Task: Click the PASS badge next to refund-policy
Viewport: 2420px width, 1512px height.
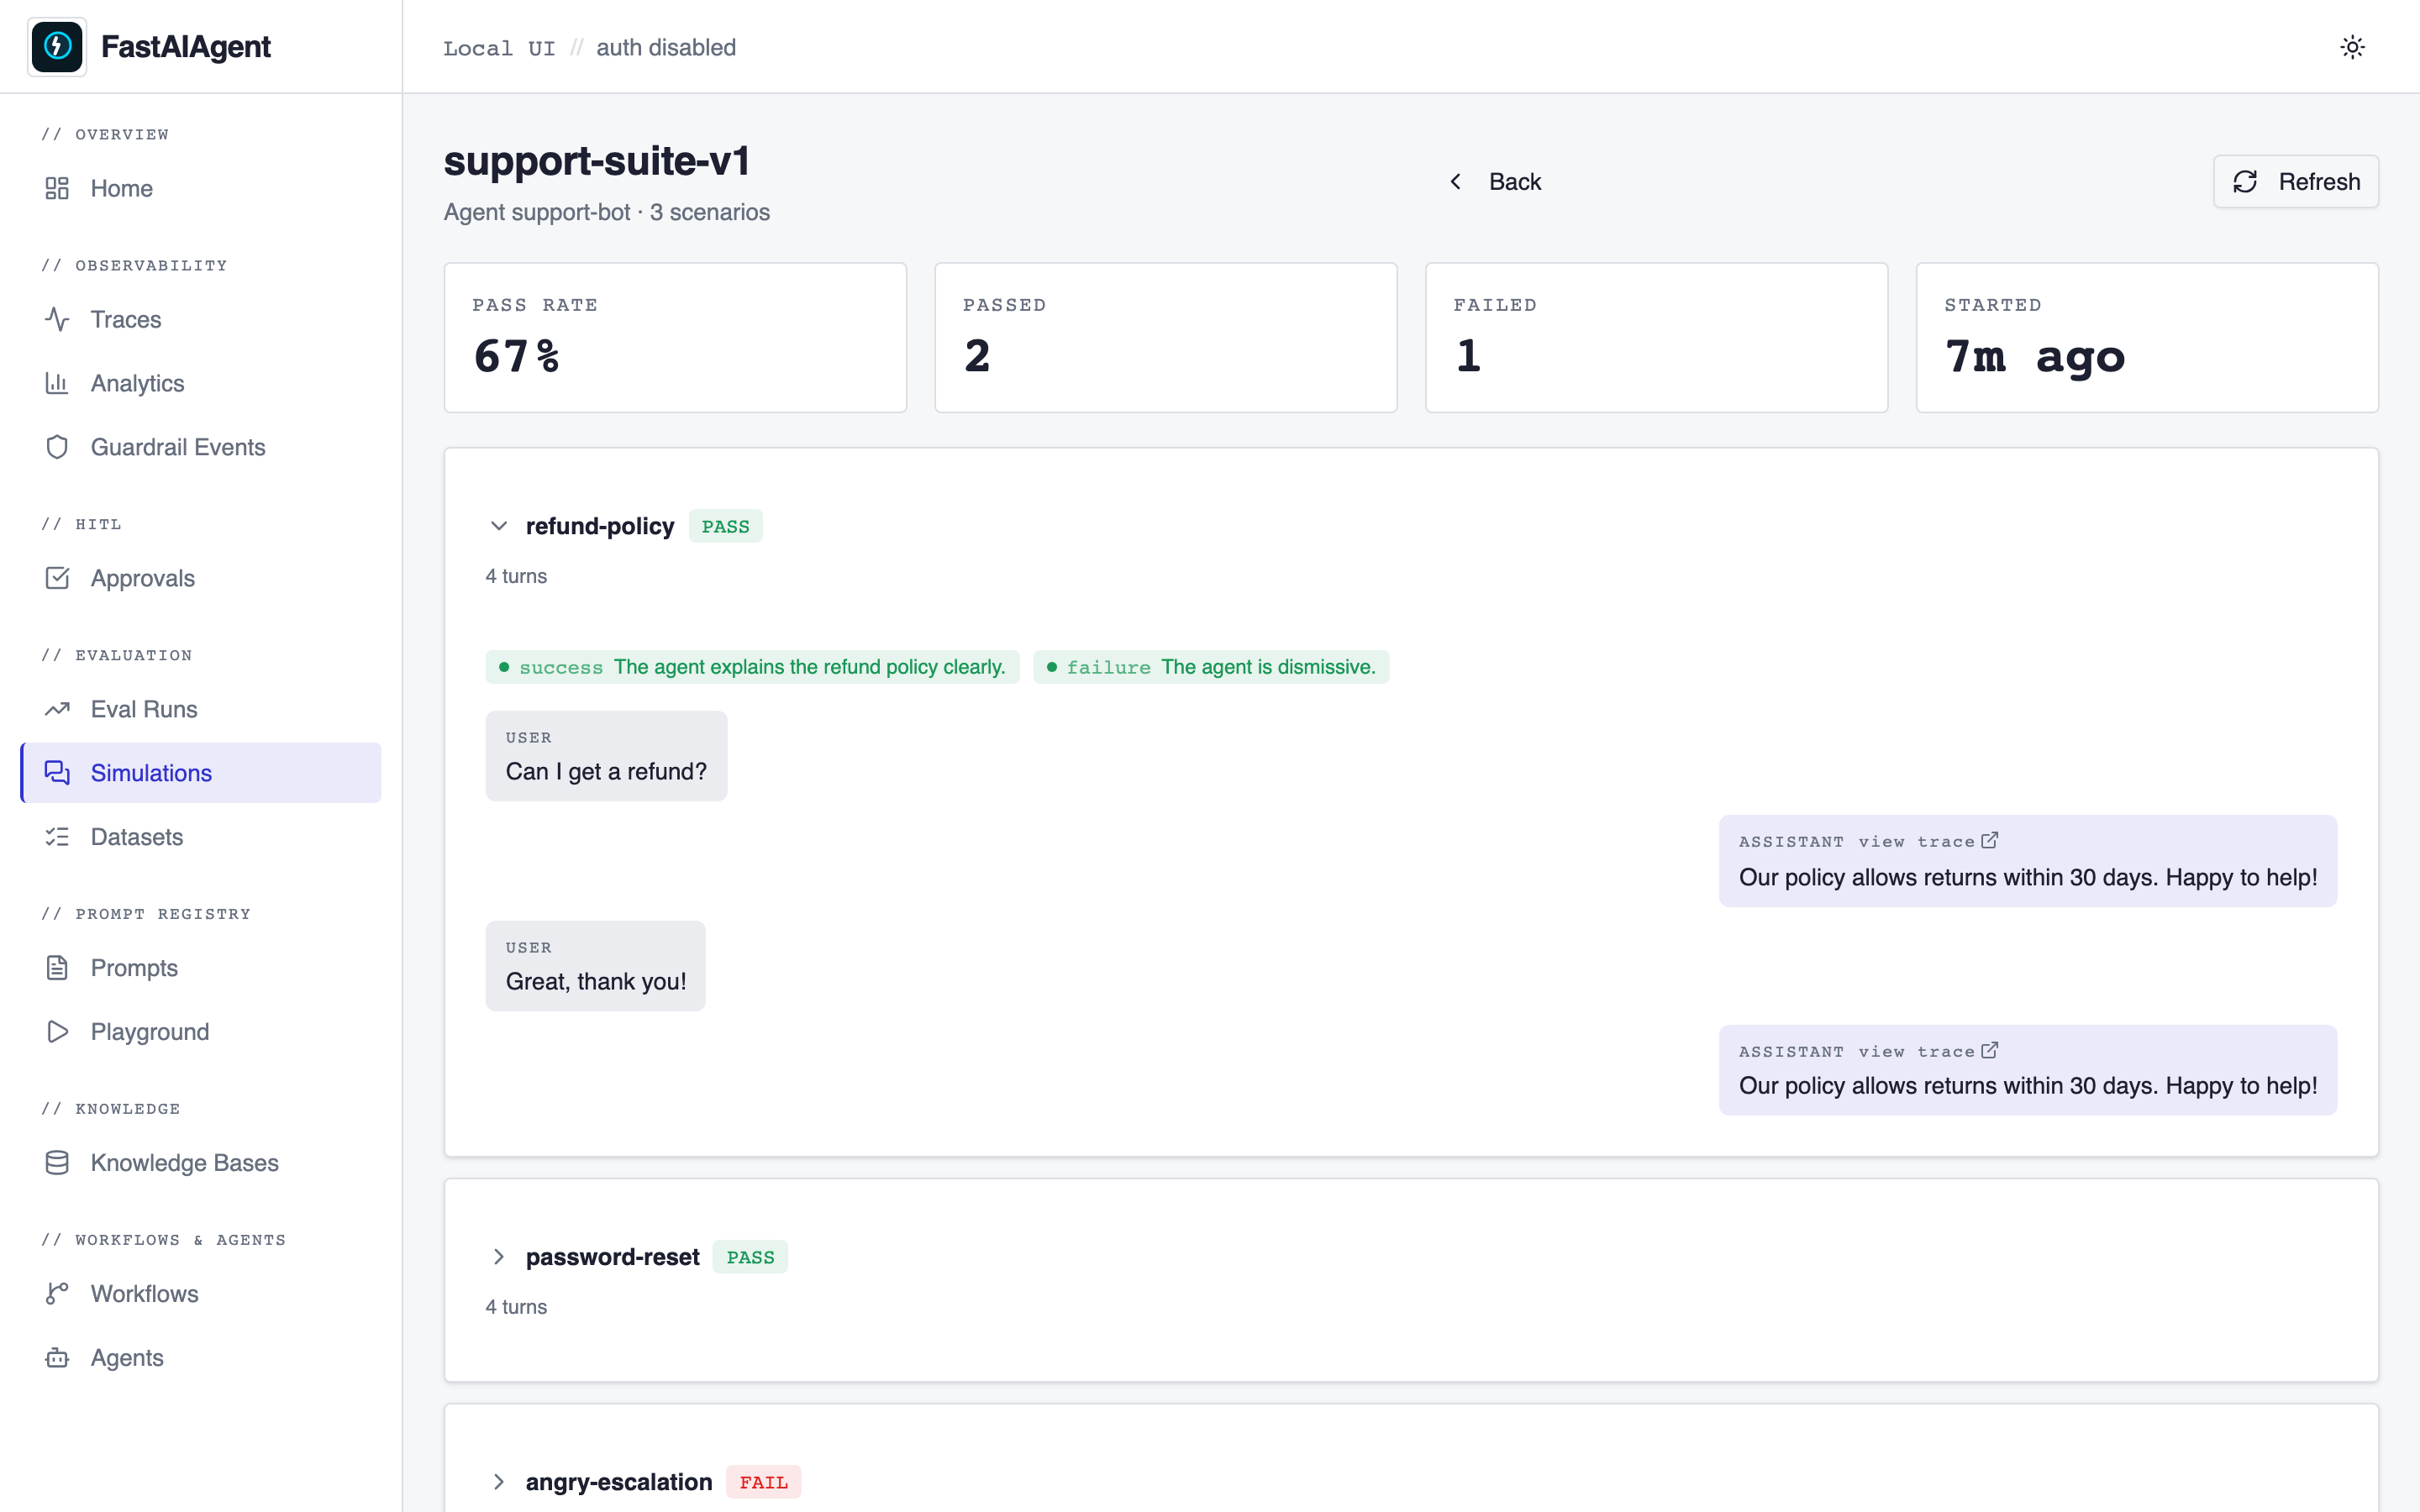Action: (x=725, y=526)
